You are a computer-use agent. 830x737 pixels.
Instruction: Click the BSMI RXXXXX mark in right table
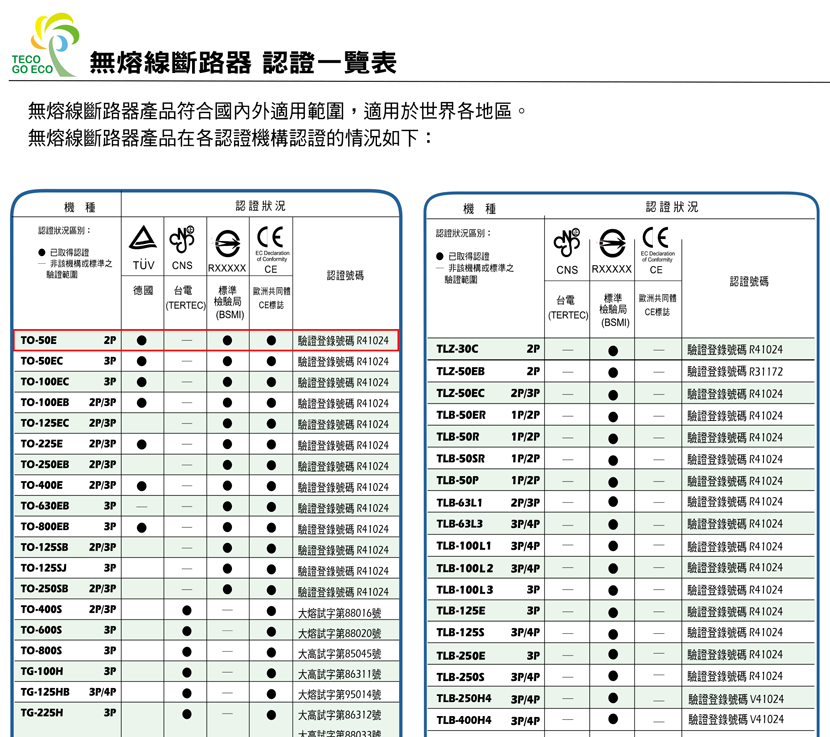[x=612, y=243]
